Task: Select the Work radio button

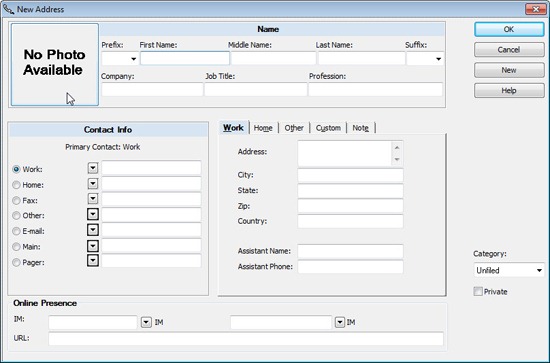Action: click(16, 169)
